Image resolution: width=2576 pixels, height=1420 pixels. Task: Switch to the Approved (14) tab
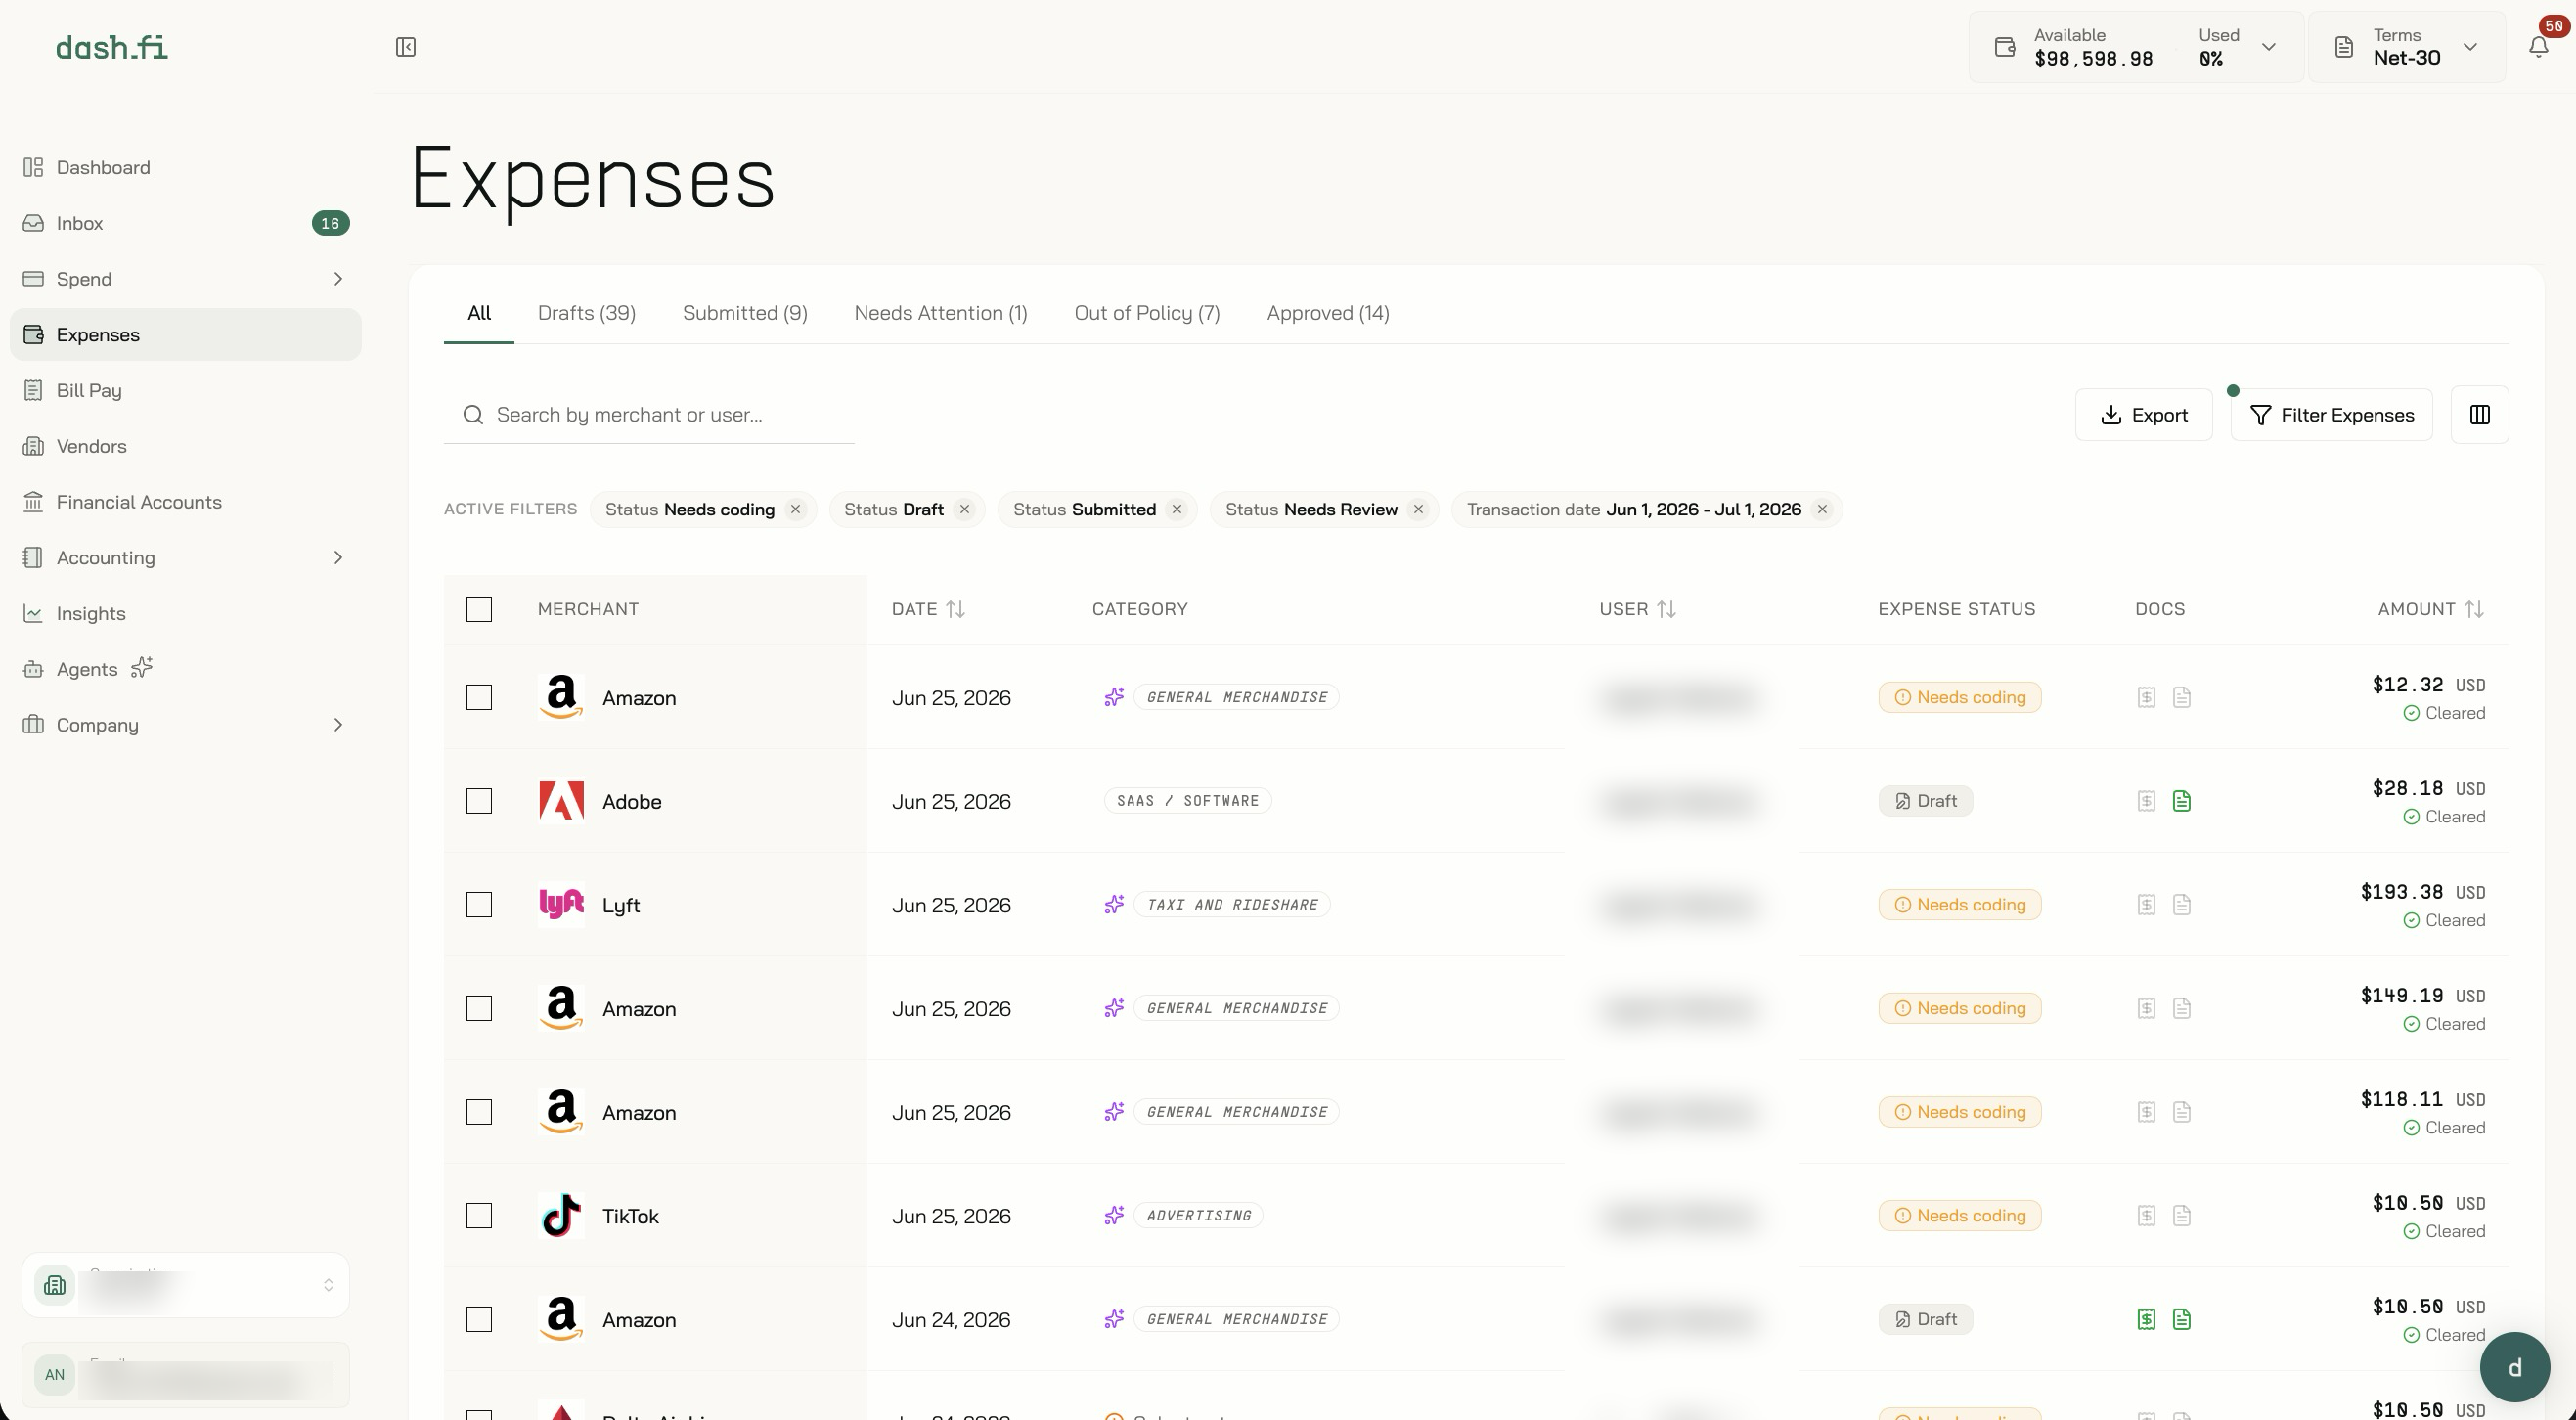(1327, 313)
